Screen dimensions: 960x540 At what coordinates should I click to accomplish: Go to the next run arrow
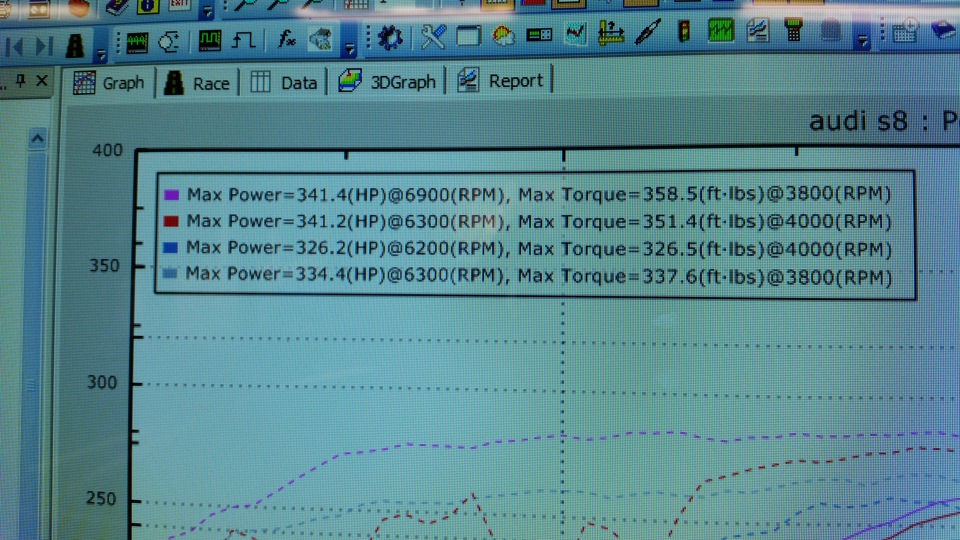[x=44, y=46]
